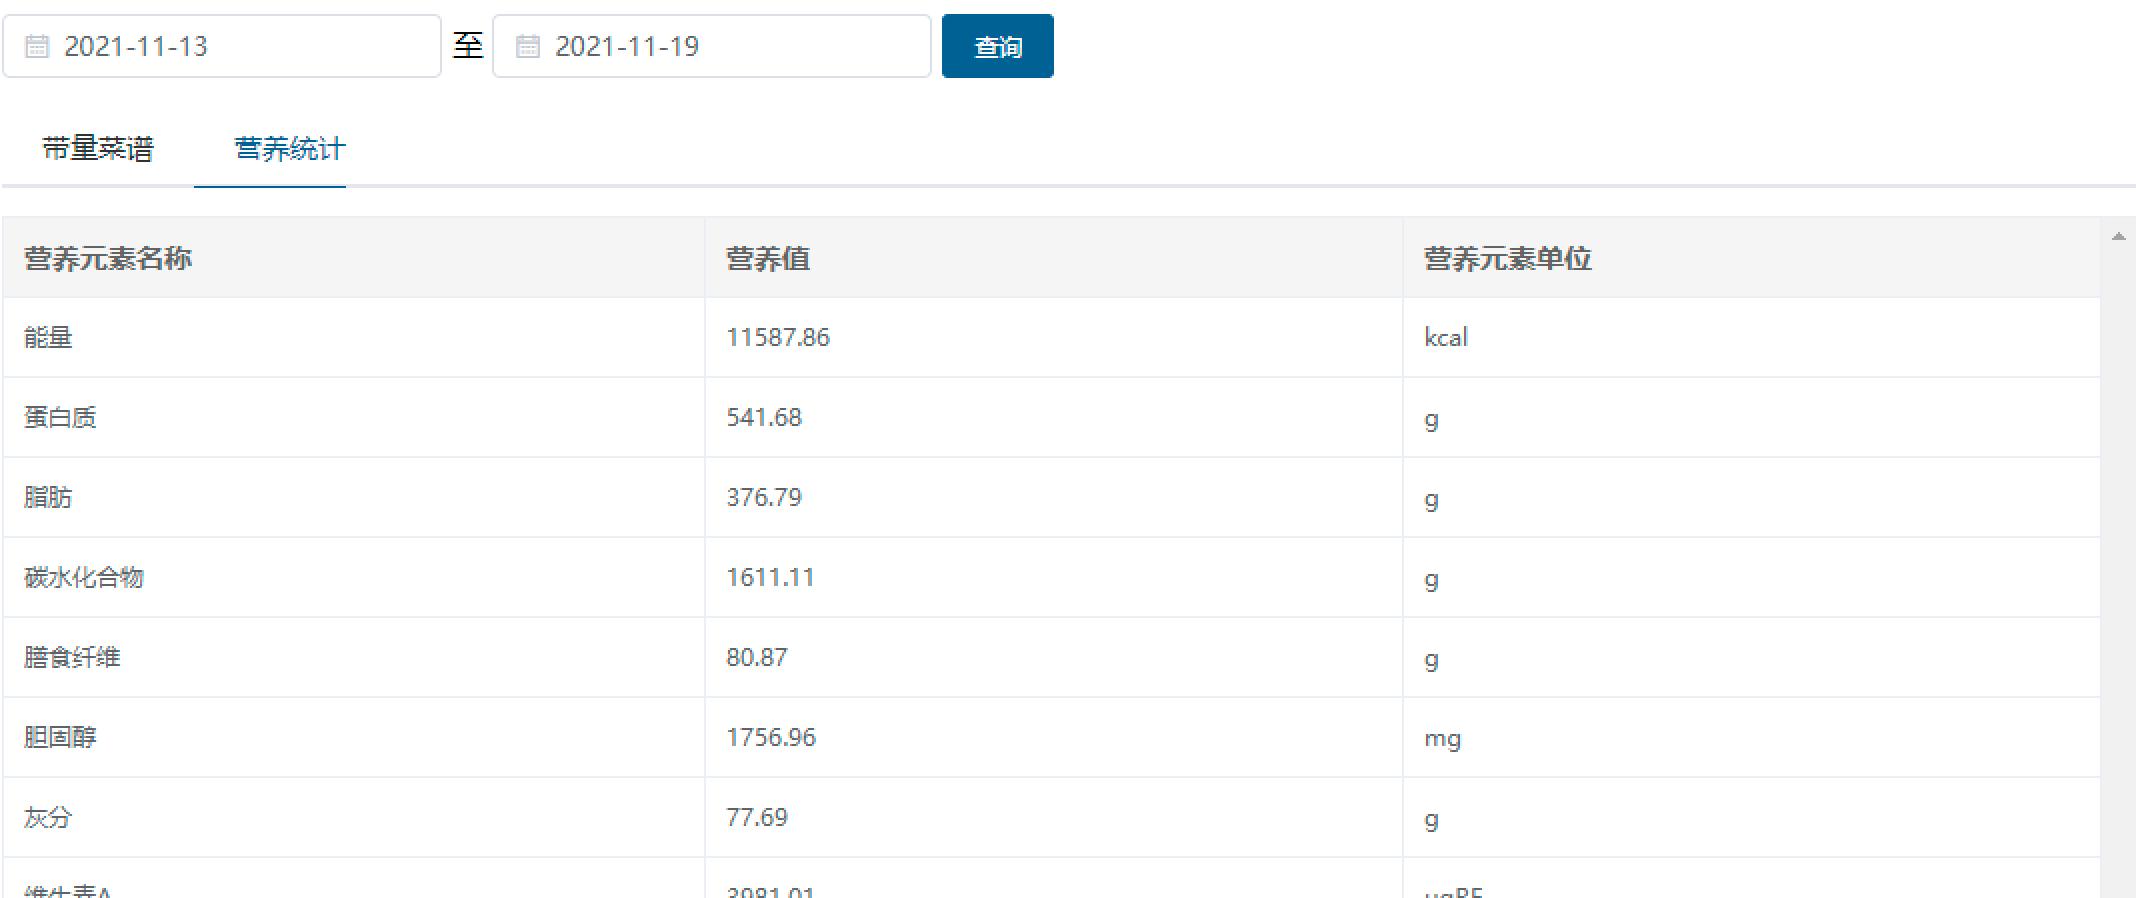Select the 营养统计 tab
Screen dimensions: 2136x898
[x=289, y=149]
